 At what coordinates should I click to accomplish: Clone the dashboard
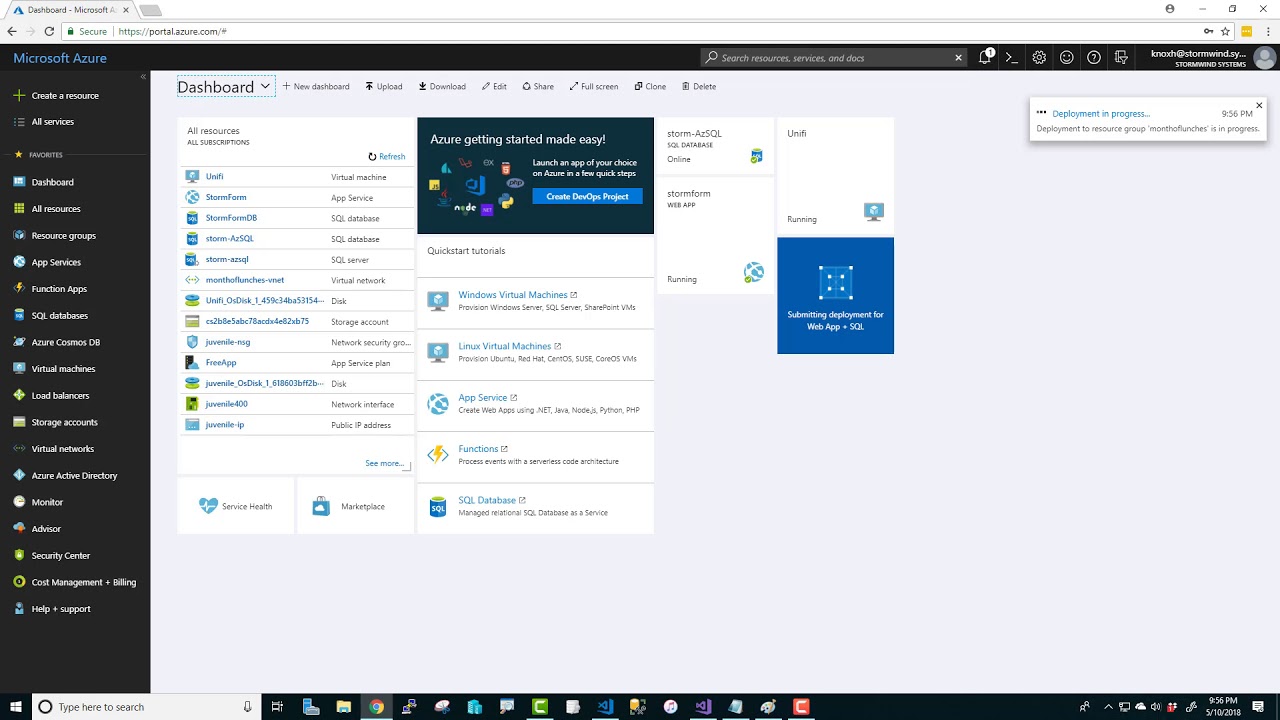650,87
